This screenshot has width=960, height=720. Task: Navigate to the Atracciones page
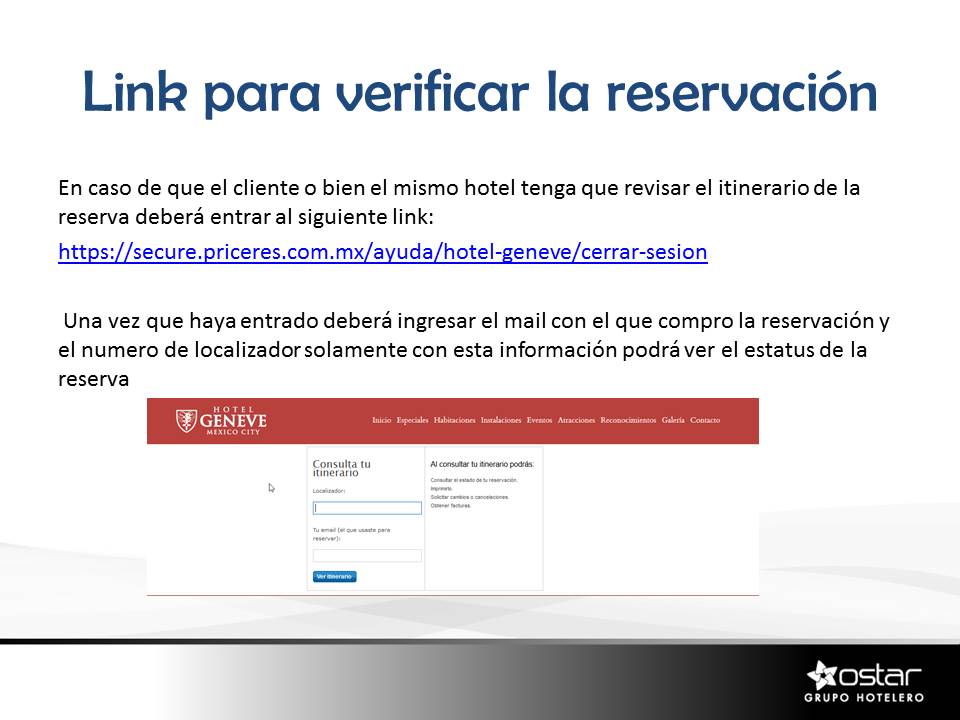click(576, 420)
